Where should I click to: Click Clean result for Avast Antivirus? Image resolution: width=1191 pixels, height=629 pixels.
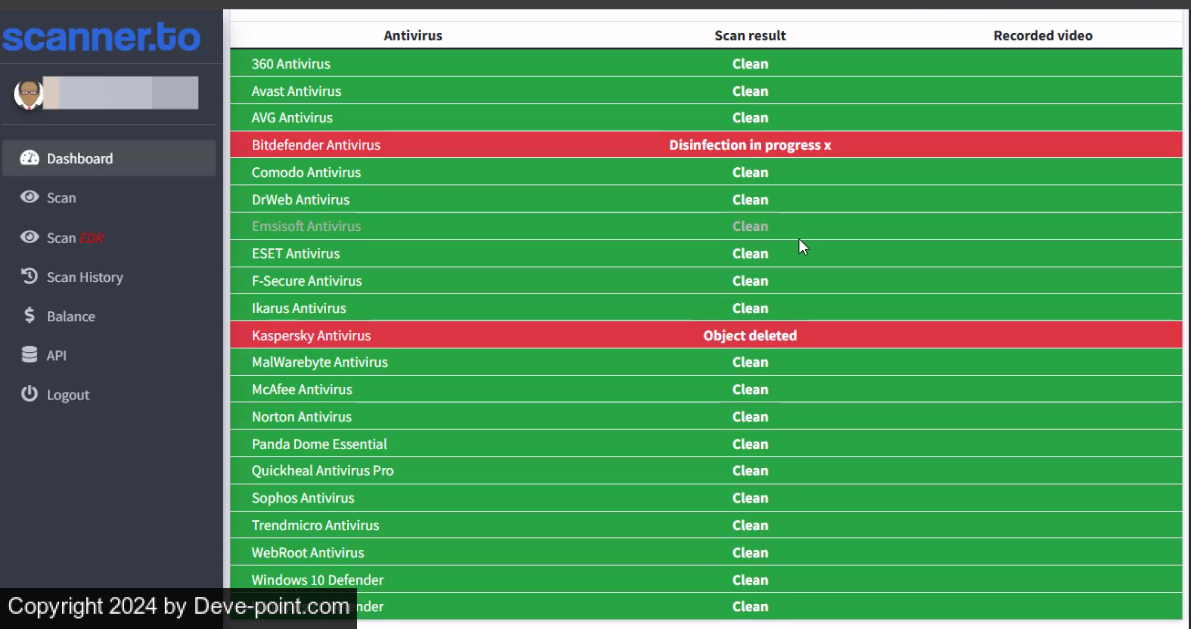click(x=750, y=91)
